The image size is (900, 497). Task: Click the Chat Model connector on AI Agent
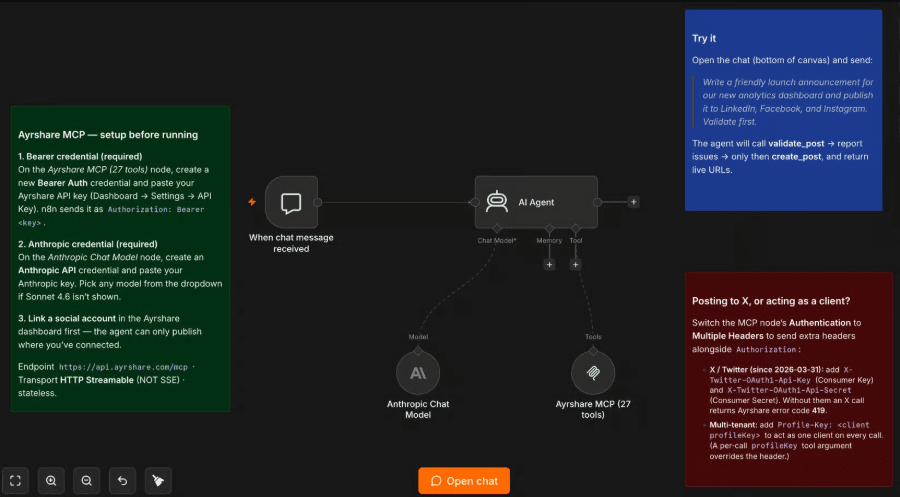pyautogui.click(x=497, y=229)
